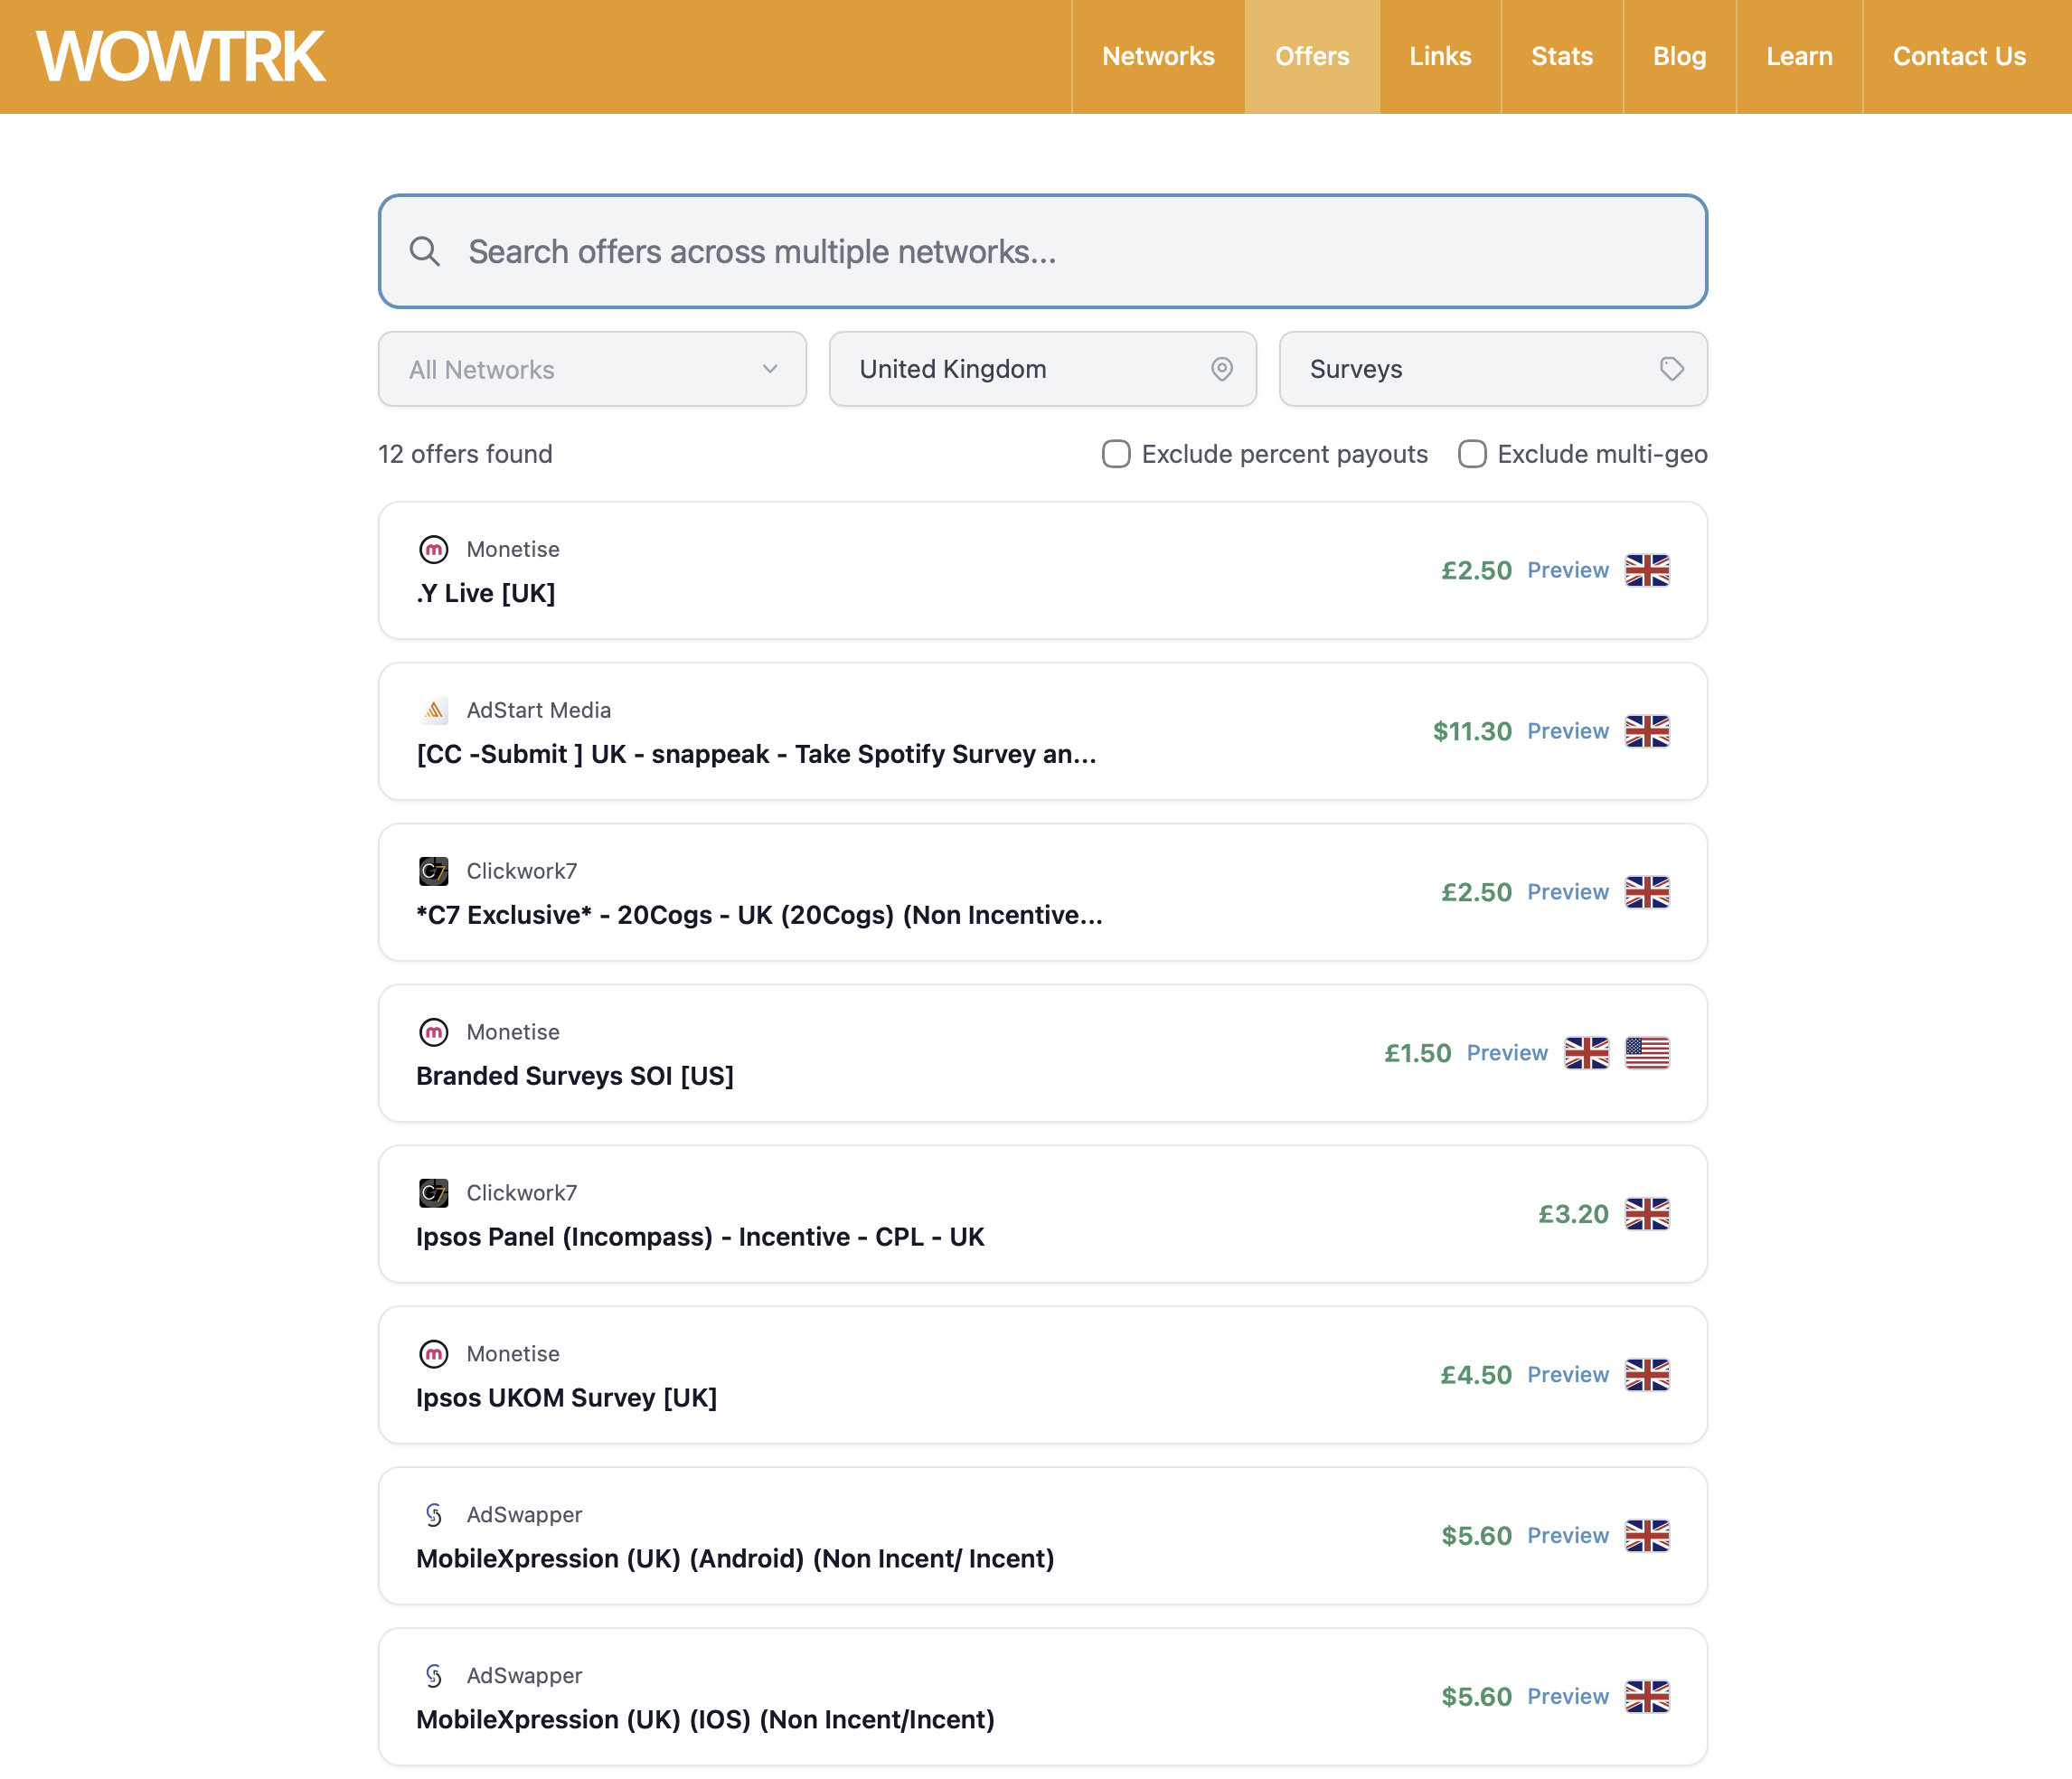Click the Monetise logo on .Y Live offer
The image size is (2072, 1779).
tap(433, 549)
